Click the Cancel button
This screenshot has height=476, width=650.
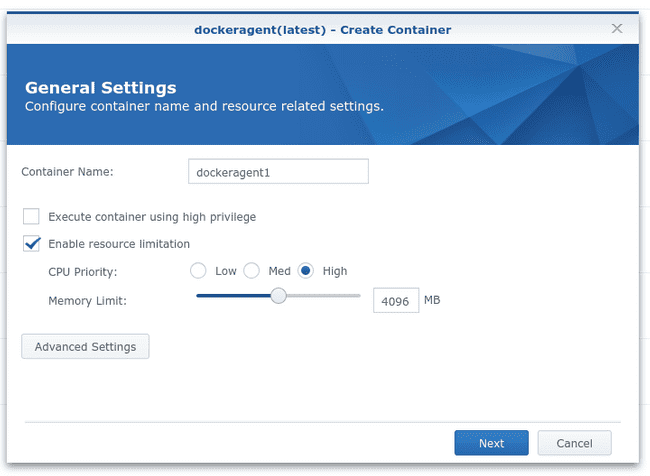click(574, 443)
